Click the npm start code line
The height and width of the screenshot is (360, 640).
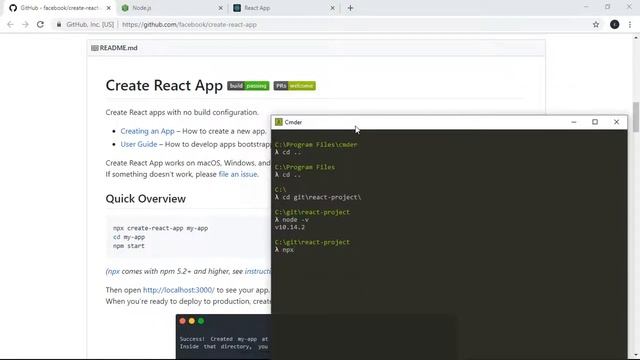(129, 246)
